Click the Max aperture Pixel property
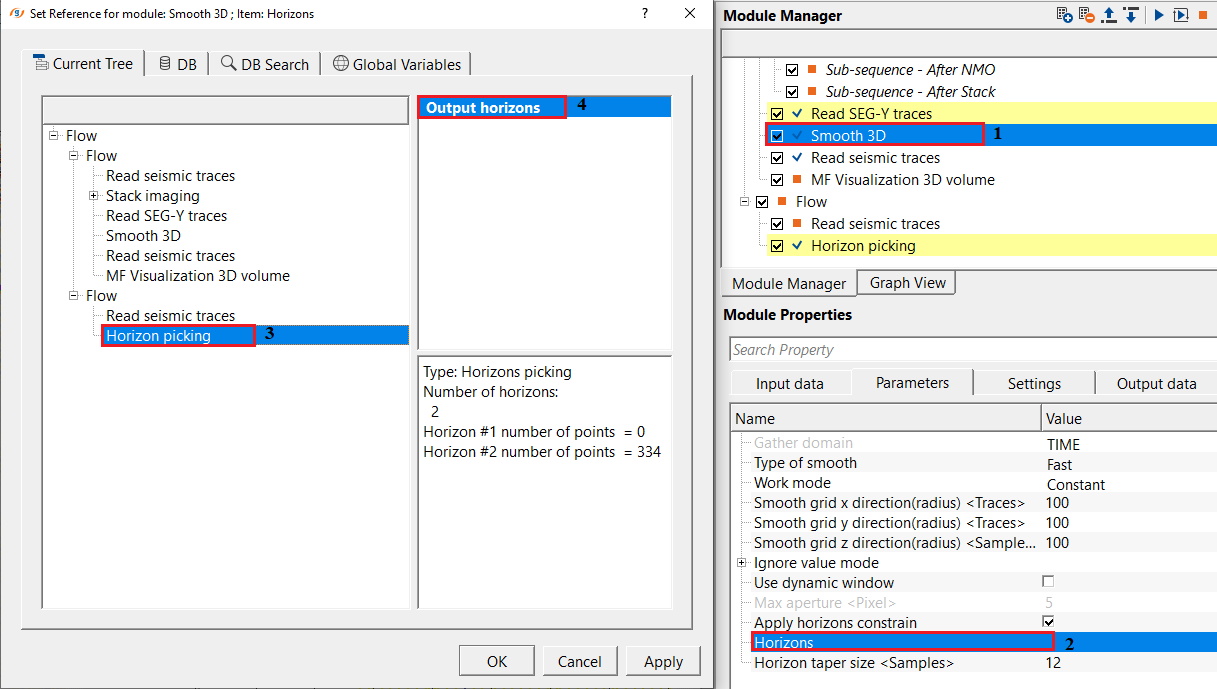 tap(825, 603)
